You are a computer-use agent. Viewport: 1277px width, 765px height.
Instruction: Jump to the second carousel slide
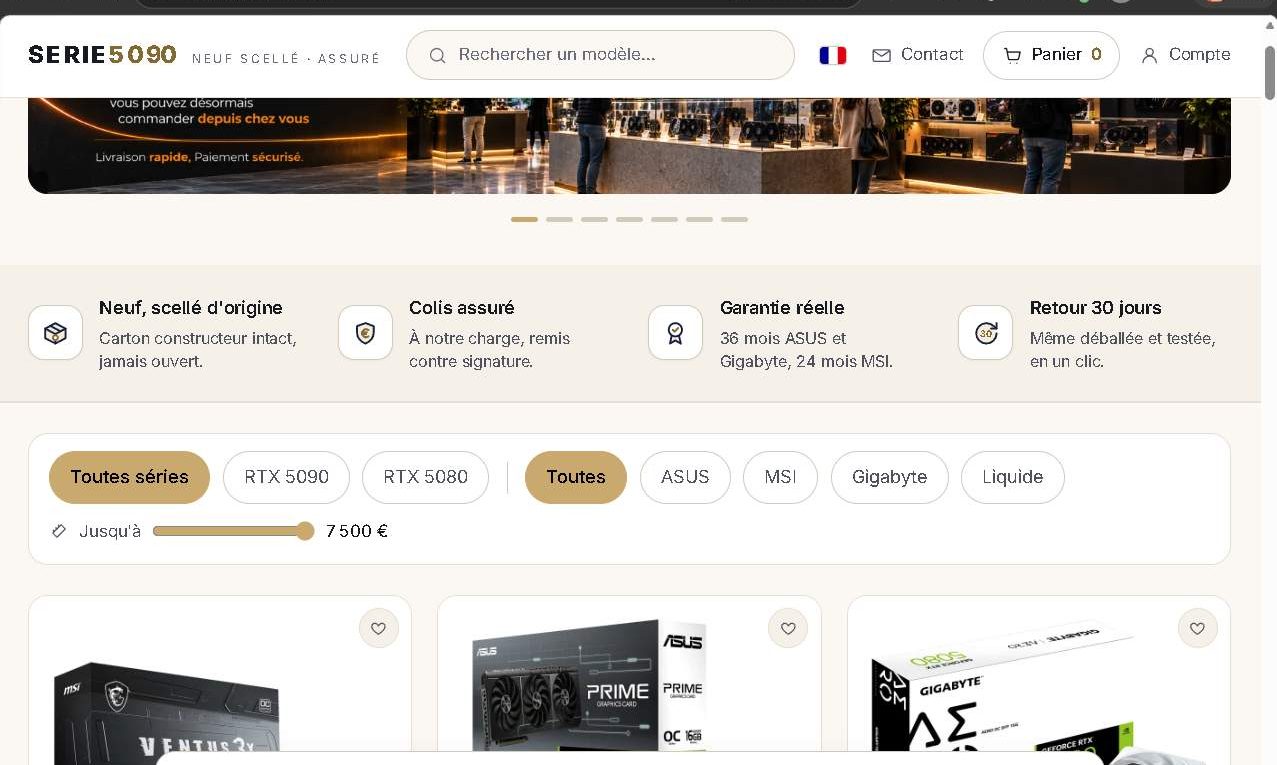559,219
